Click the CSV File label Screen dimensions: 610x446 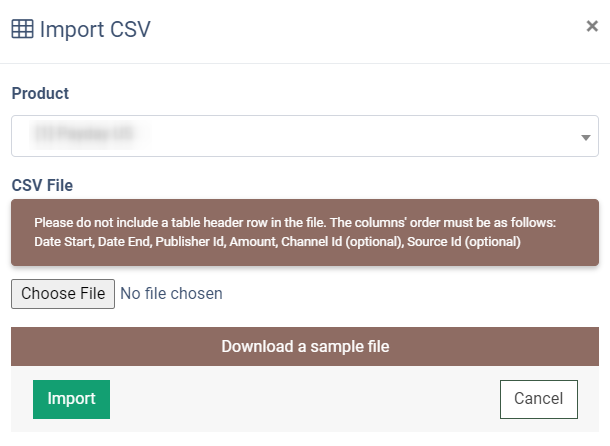42,185
